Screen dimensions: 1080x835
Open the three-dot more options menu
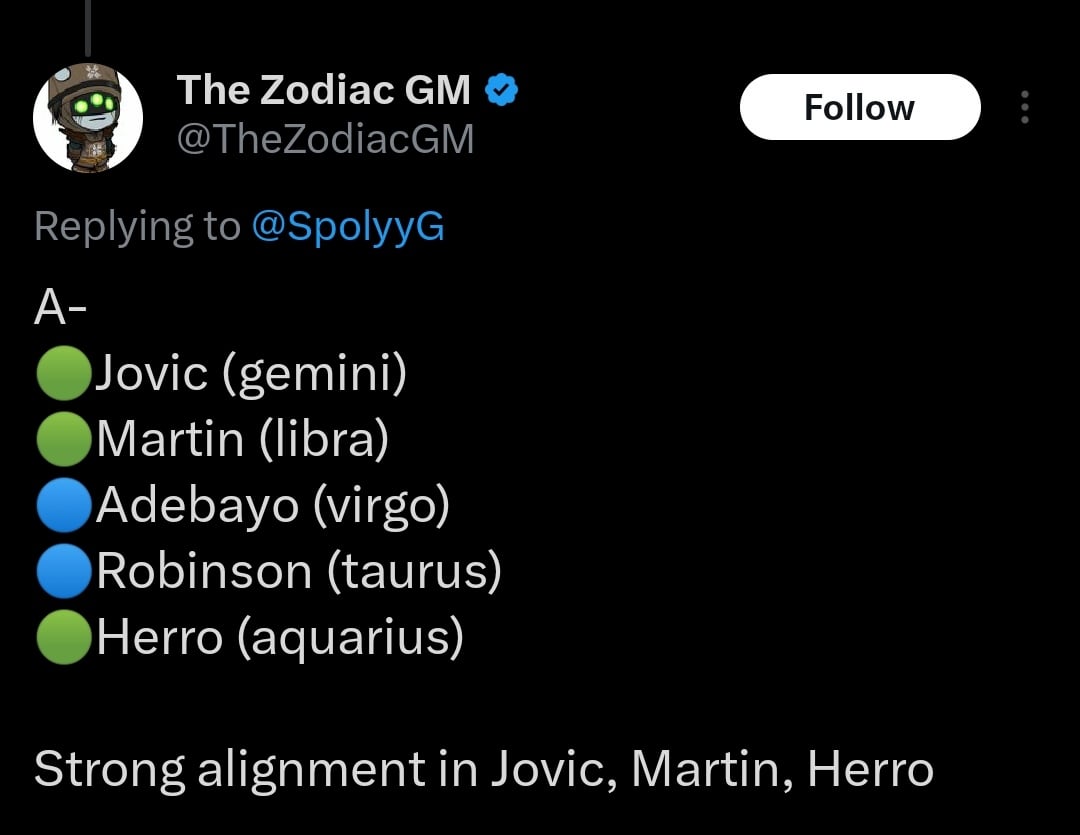[x=1024, y=108]
